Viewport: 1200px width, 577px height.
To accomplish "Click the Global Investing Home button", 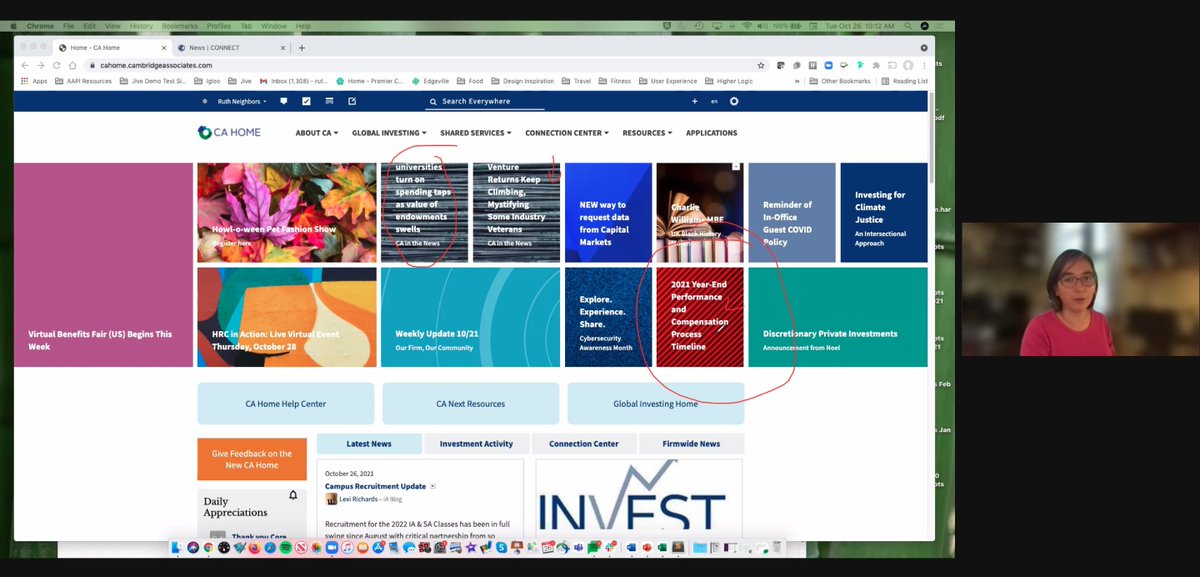I will pos(655,404).
